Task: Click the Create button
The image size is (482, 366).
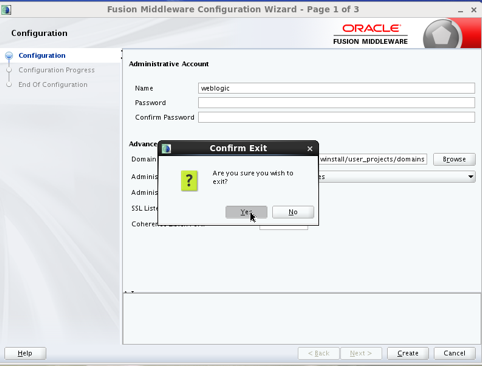Action: coord(408,353)
